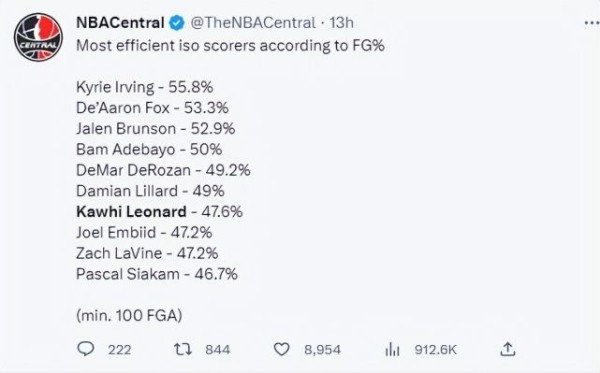Share the tweet using the upload icon
This screenshot has width=600, height=373.
(508, 349)
